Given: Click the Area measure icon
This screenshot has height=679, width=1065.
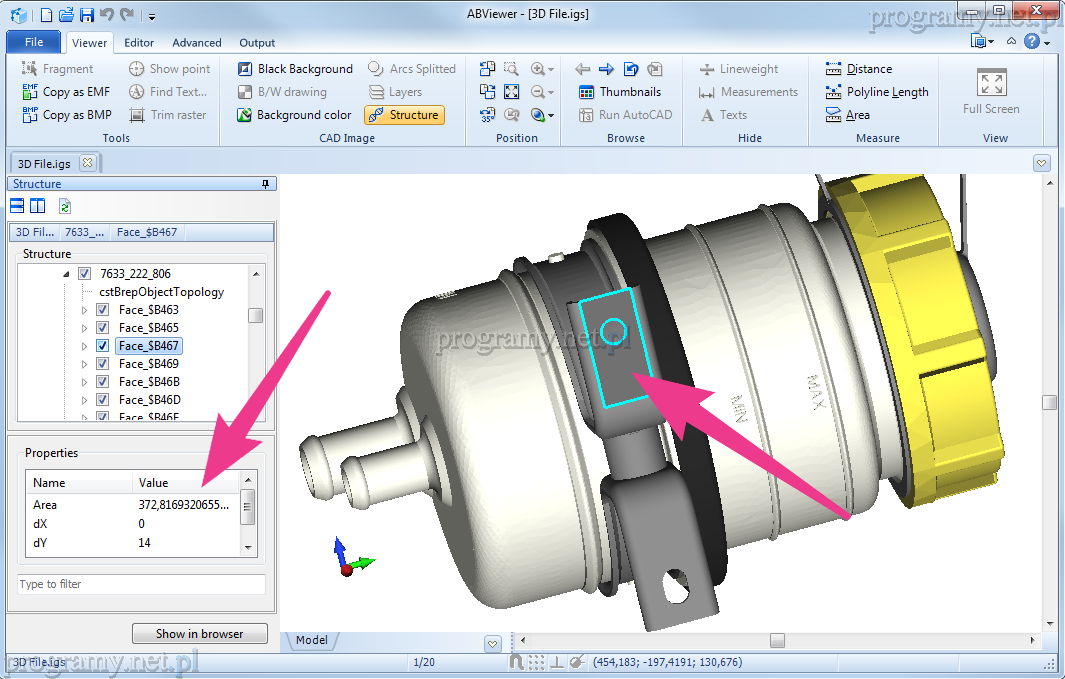Looking at the screenshot, I should click(835, 115).
